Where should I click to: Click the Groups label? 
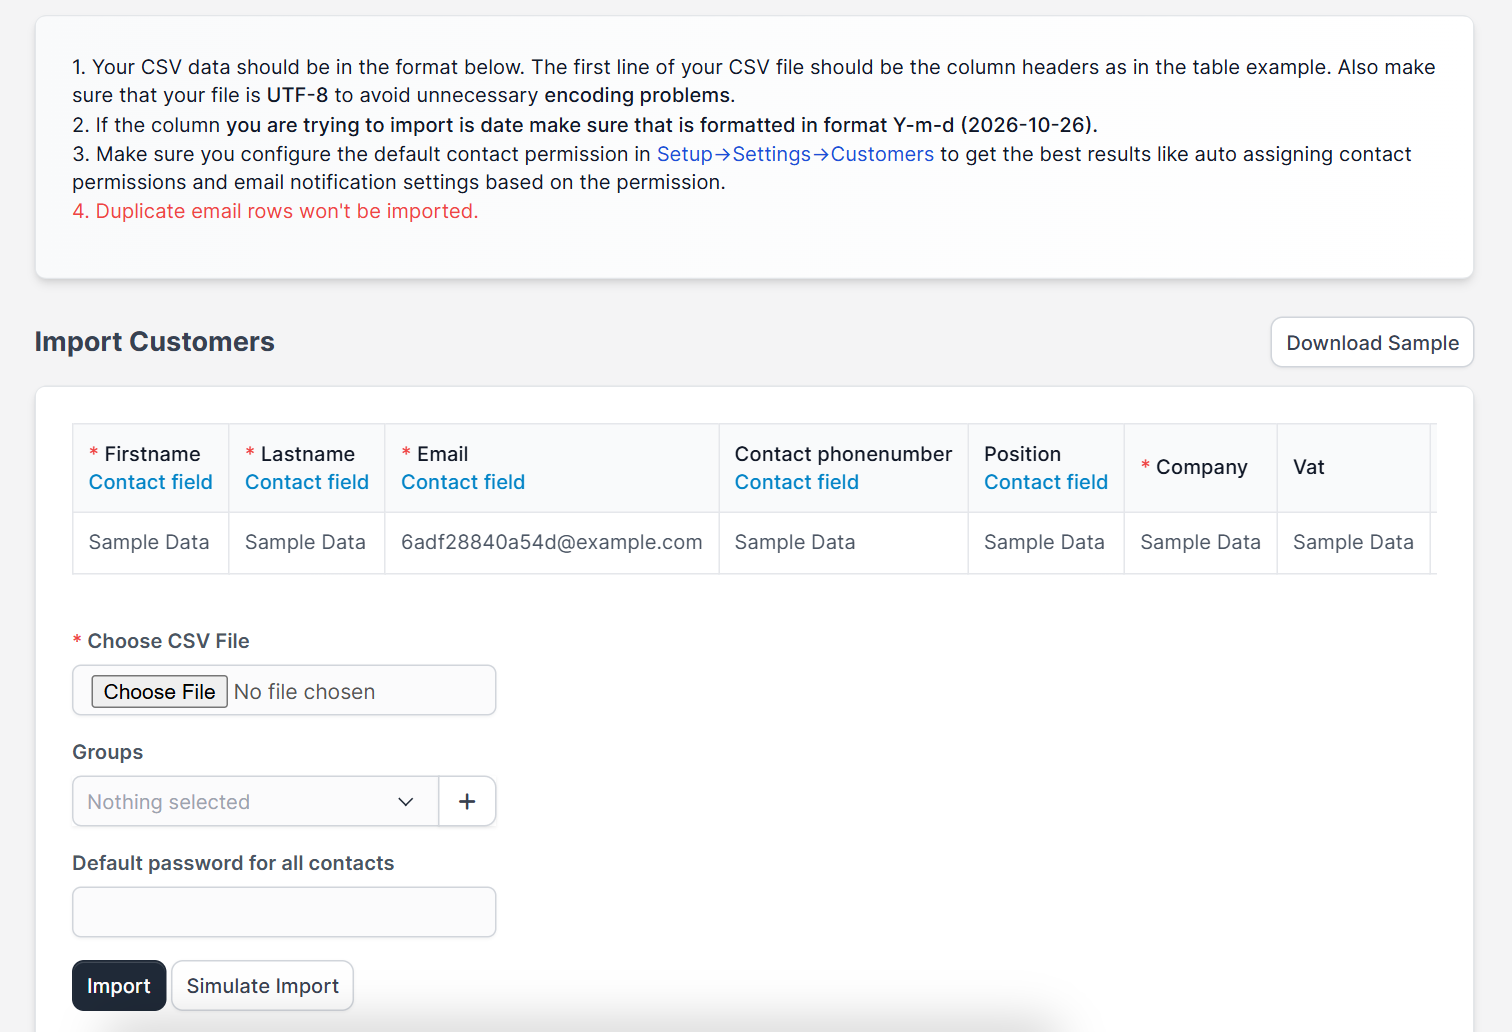point(107,752)
